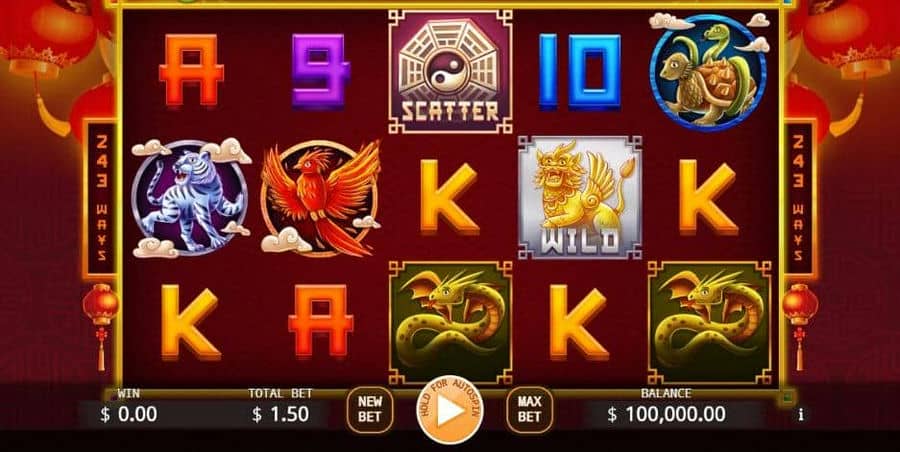Click the orange spin play button
Screen dimensions: 900x452
pos(449,410)
